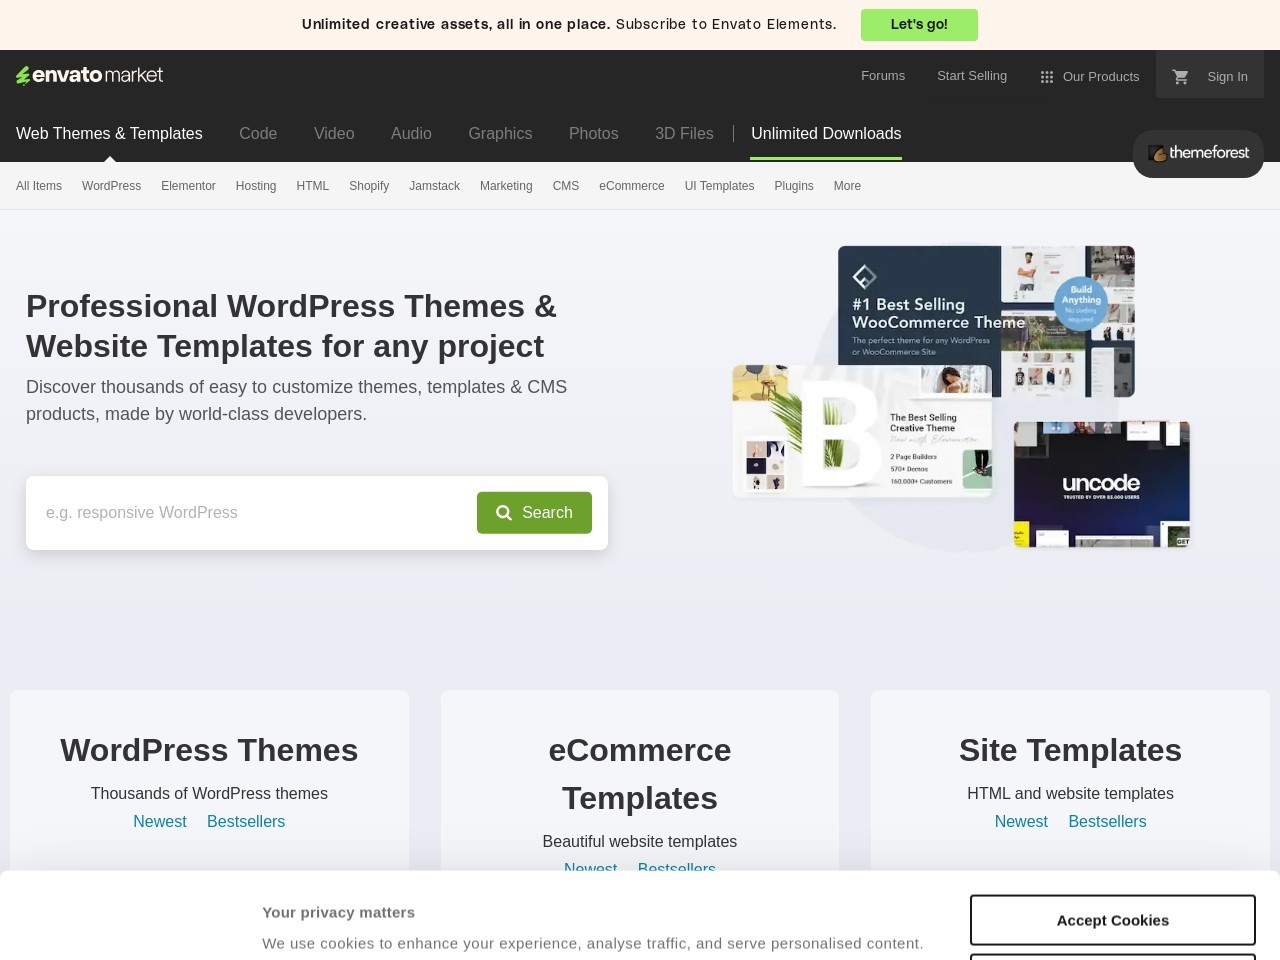Open the WordPress sub-navigation item
Viewport: 1280px width, 960px height.
(111, 186)
